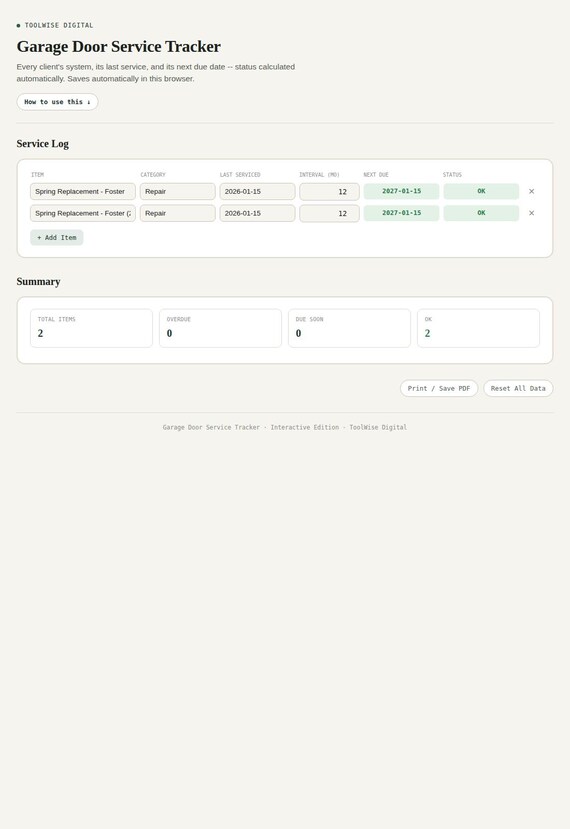This screenshot has width=570, height=829.
Task: Click first row OK status badge
Action: 481,191
